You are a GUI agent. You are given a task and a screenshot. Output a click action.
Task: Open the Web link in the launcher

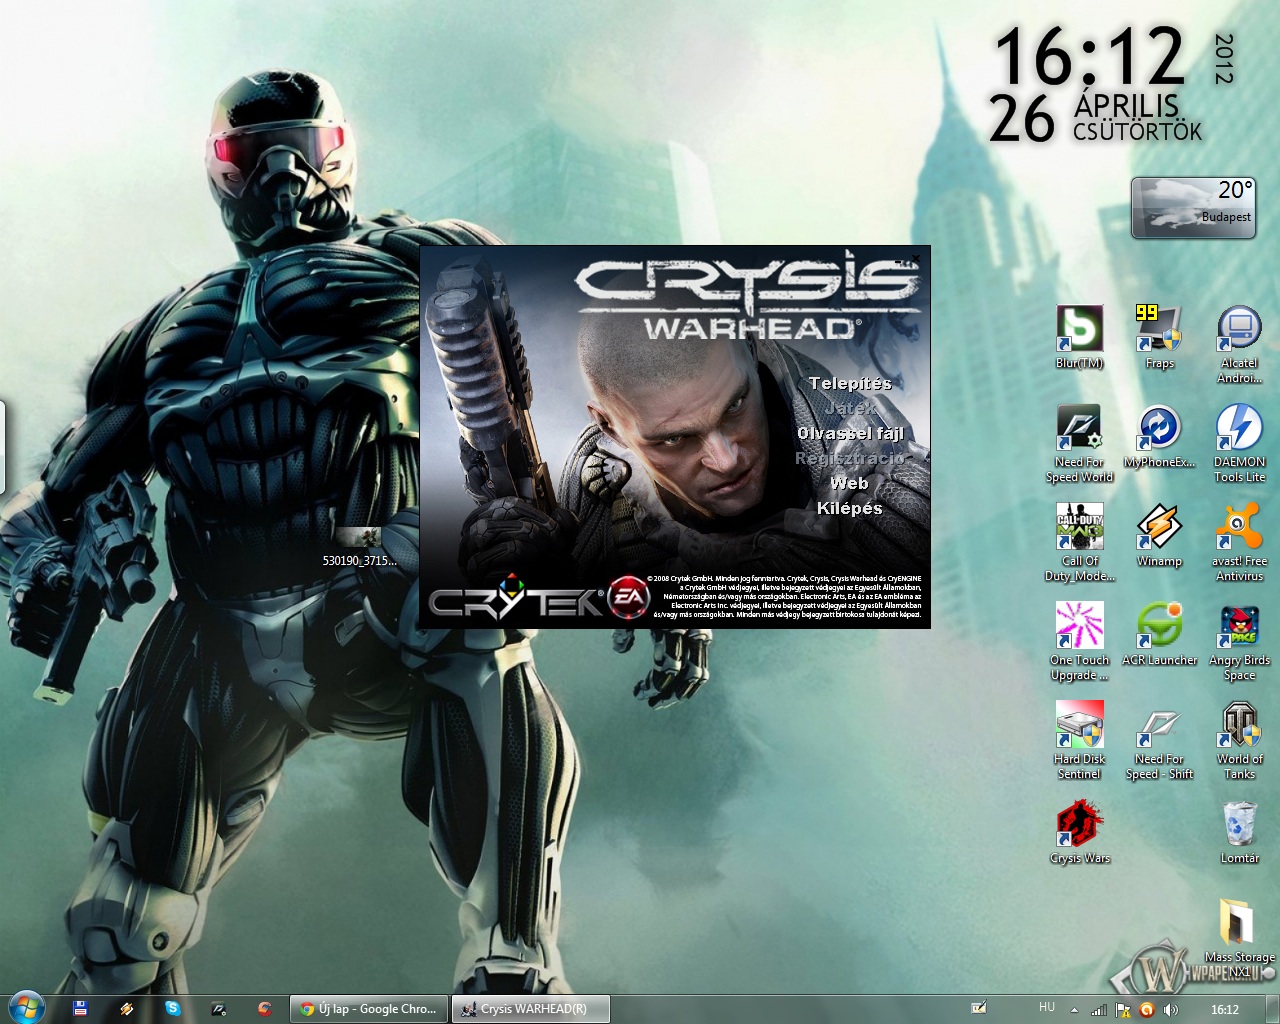849,483
